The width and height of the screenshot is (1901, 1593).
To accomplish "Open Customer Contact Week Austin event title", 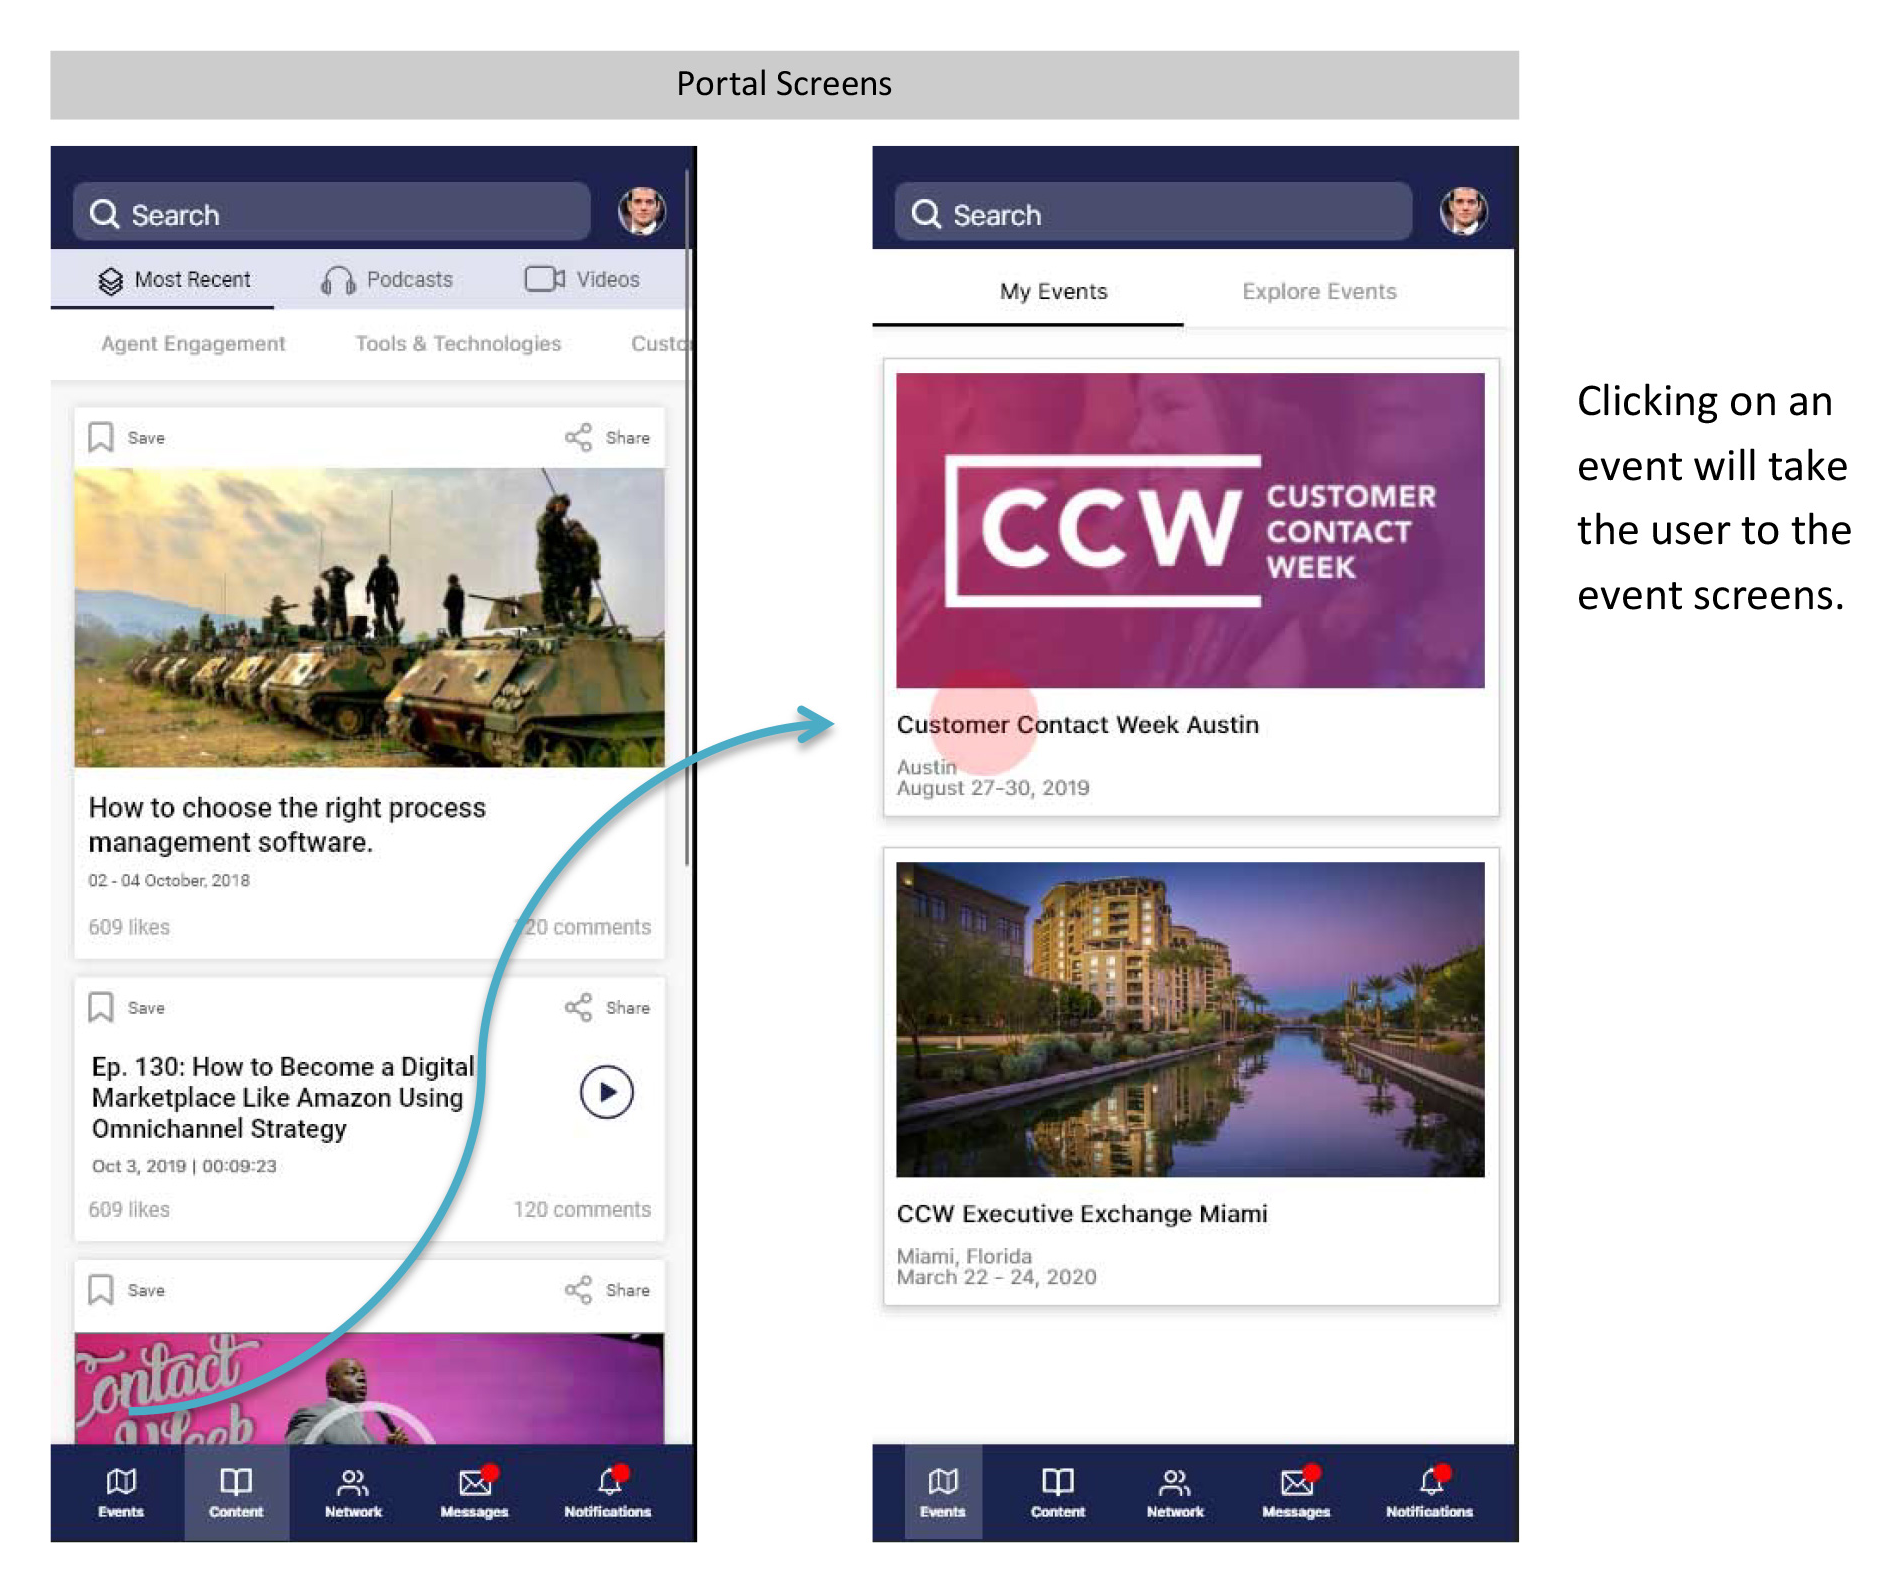I will [1077, 724].
